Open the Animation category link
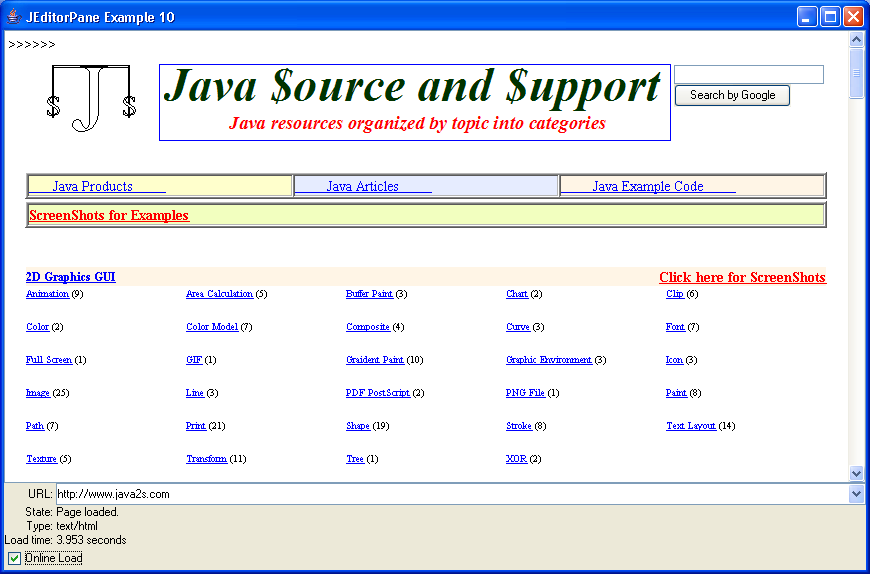 point(47,294)
